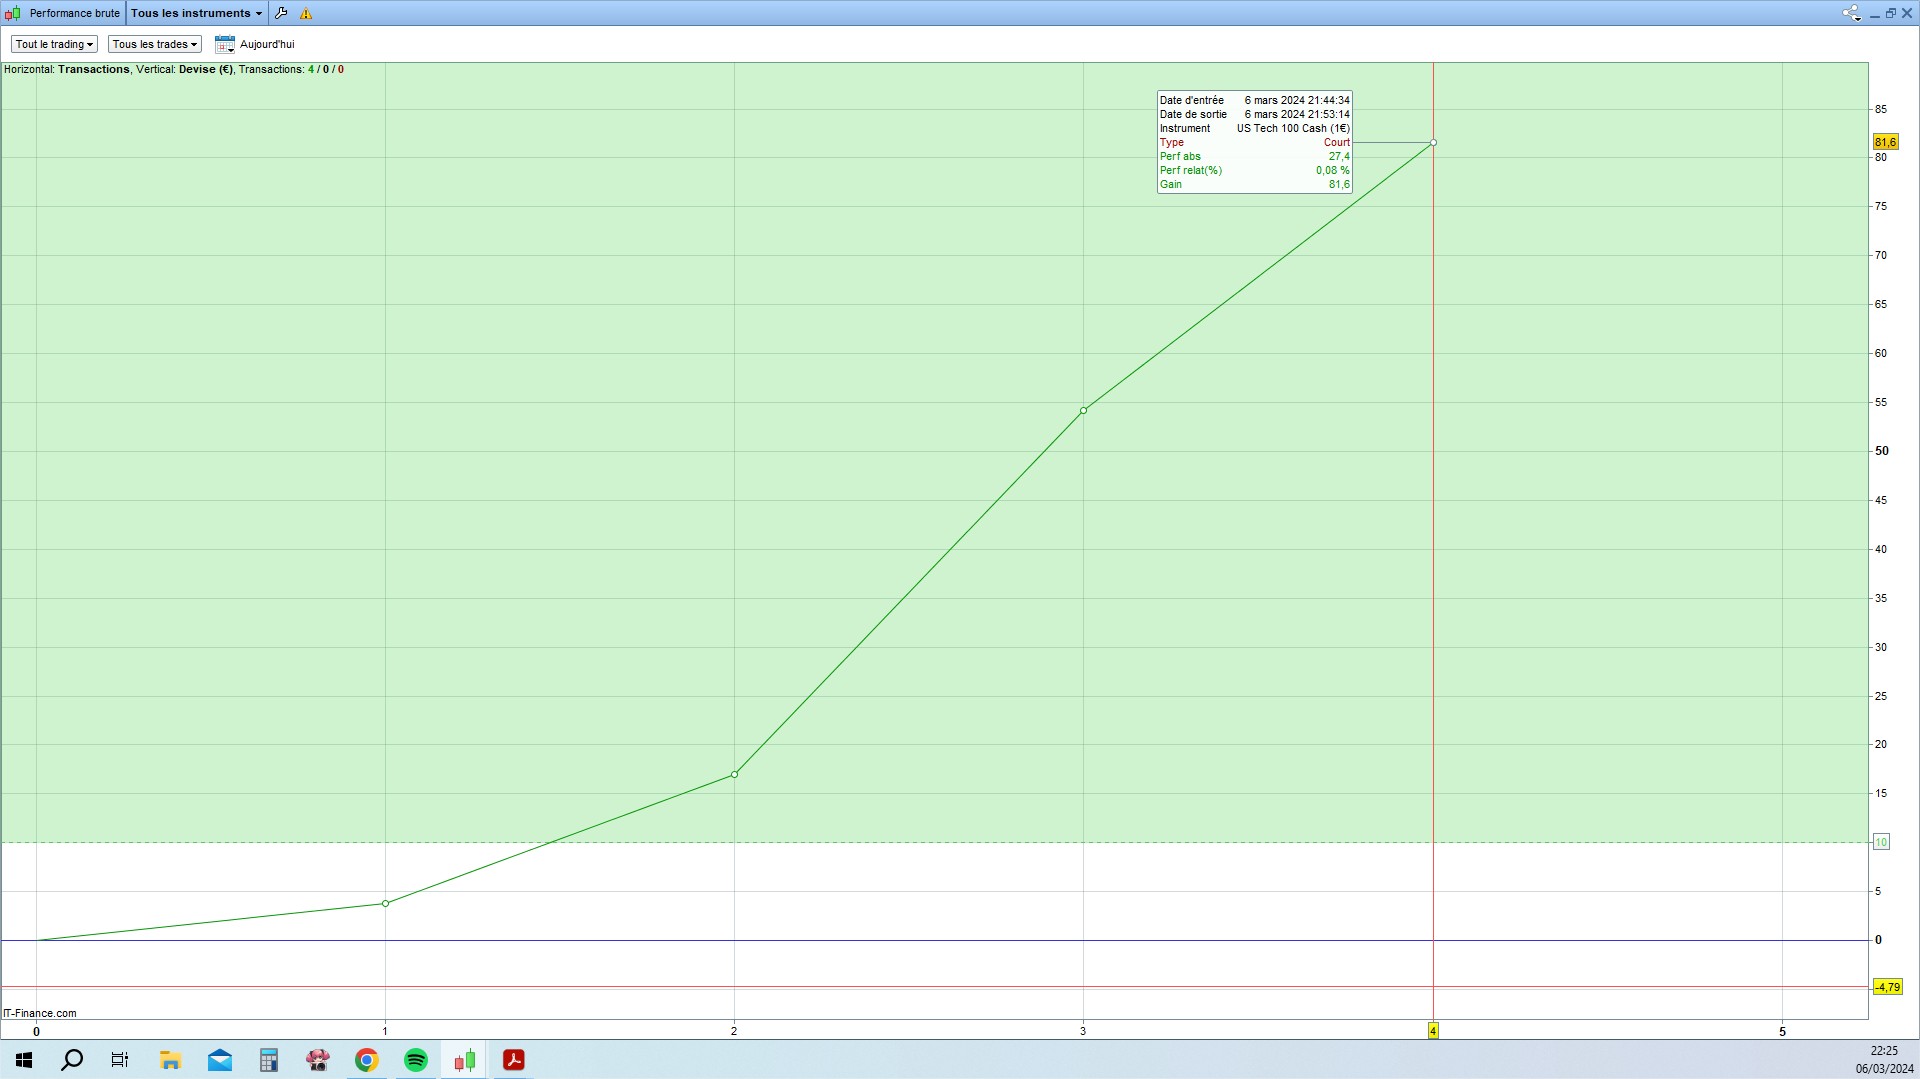
Task: Expand the Tout le trading dropdown
Action: point(54,44)
